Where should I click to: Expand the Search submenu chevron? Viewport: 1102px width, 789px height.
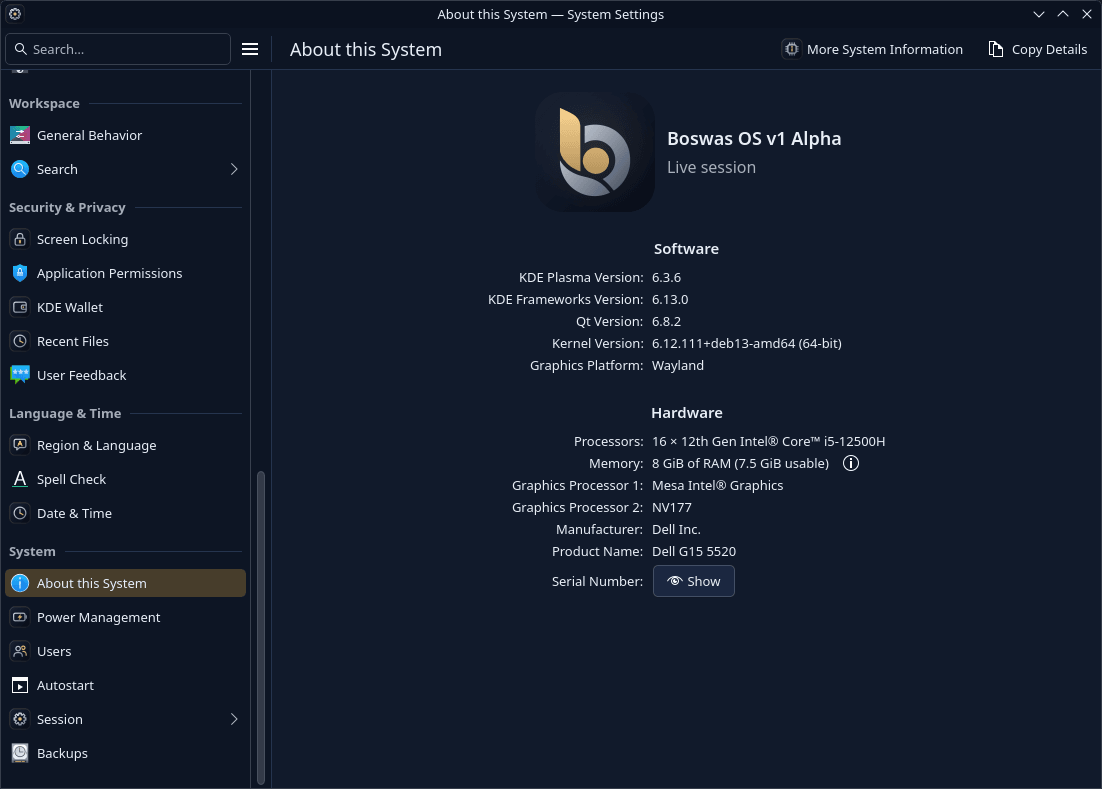[x=234, y=169]
